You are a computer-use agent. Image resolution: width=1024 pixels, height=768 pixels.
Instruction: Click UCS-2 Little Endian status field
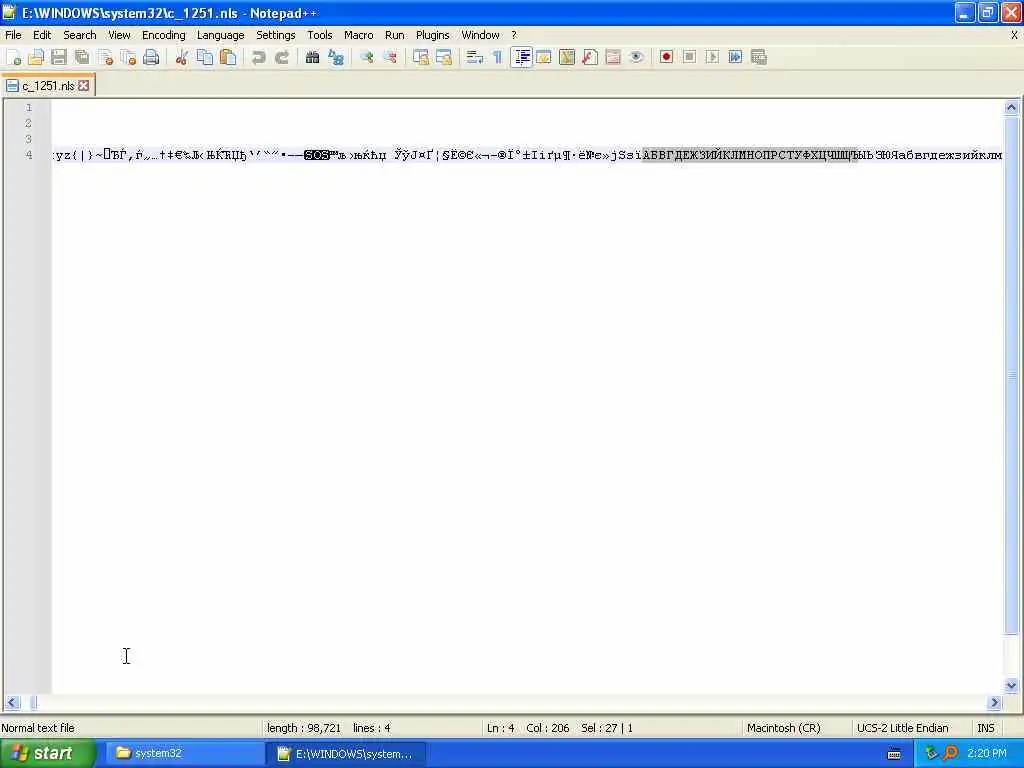click(903, 728)
